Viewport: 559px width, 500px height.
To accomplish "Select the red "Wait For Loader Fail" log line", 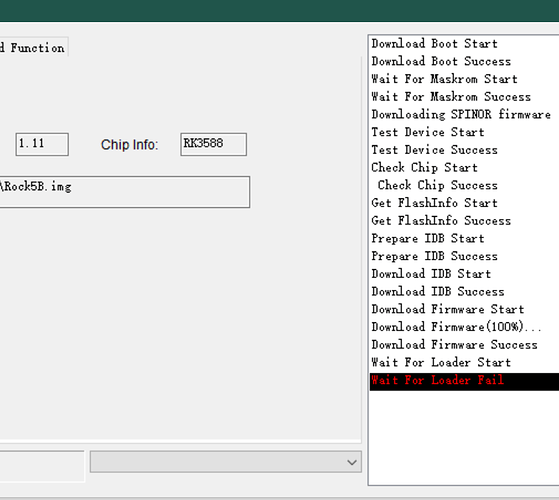I will (x=464, y=381).
